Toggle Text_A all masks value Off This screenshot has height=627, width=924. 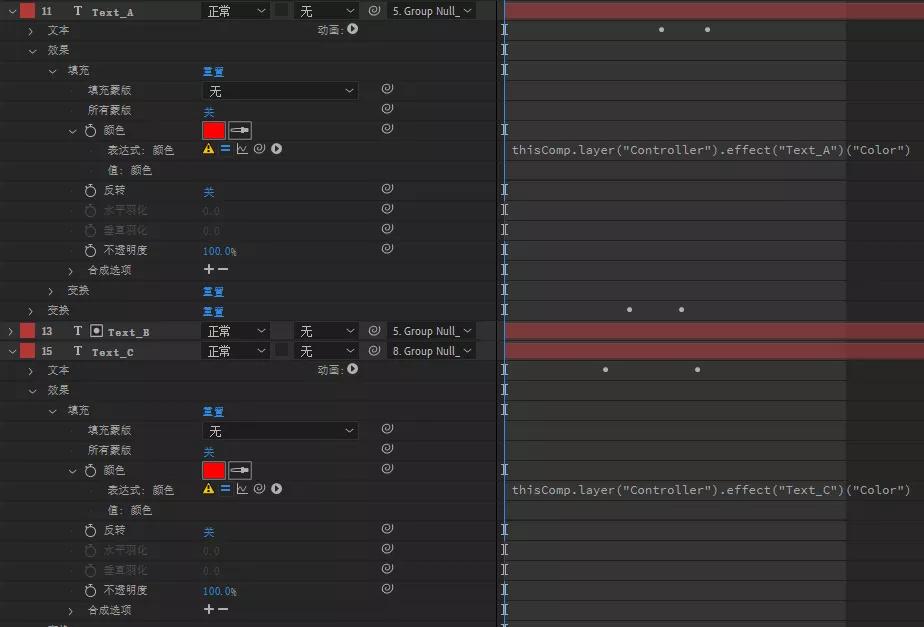(x=209, y=111)
